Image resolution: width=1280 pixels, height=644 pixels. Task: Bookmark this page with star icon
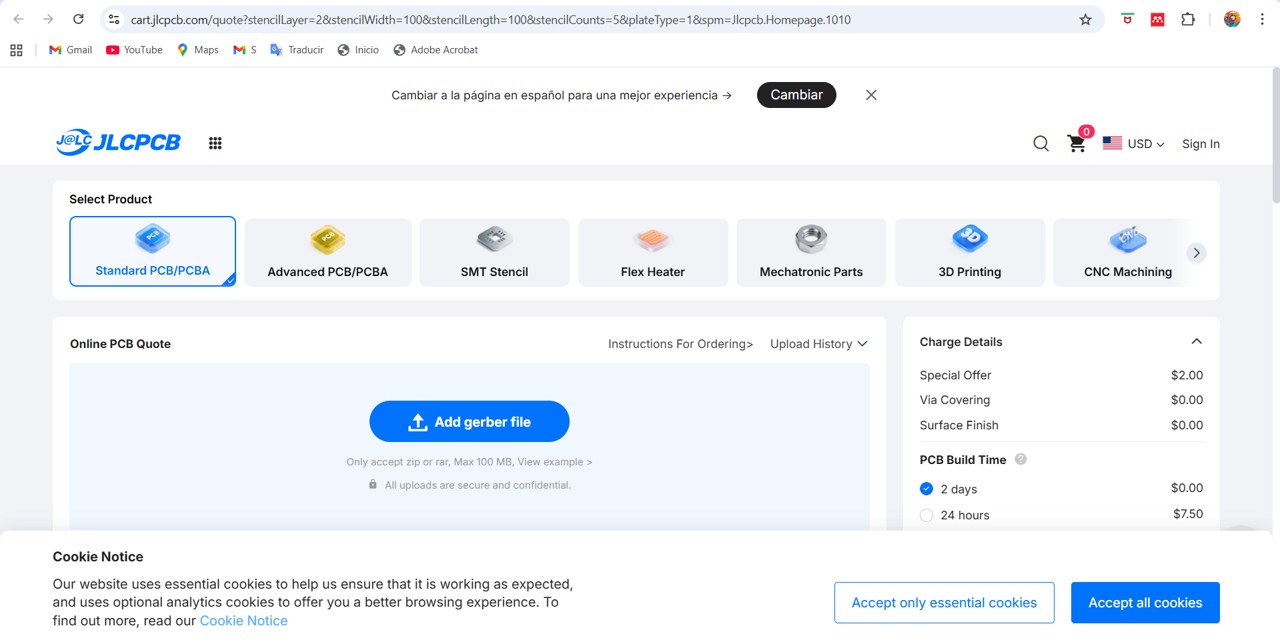[1085, 19]
